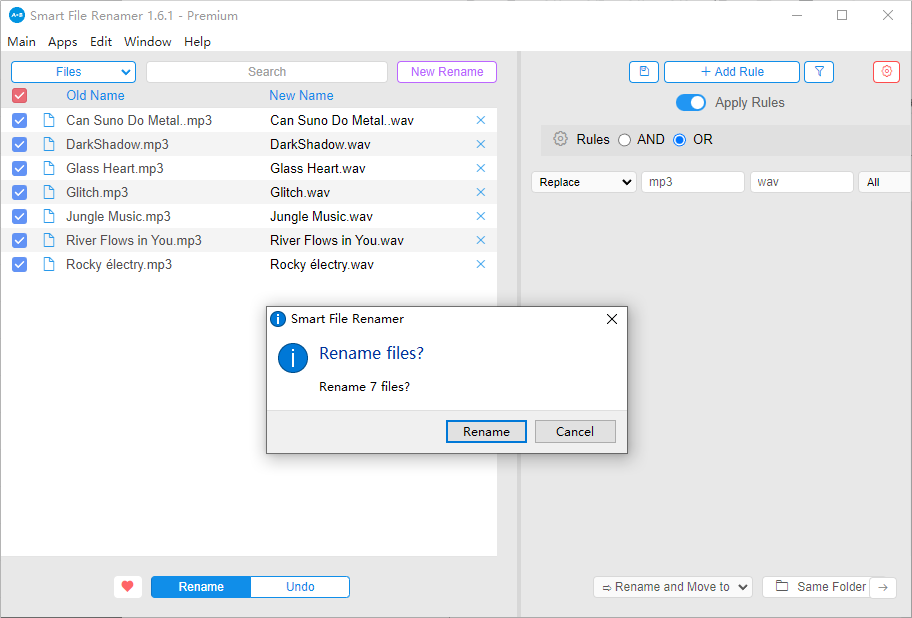Open the Edit menu
912x618 pixels.
point(100,42)
